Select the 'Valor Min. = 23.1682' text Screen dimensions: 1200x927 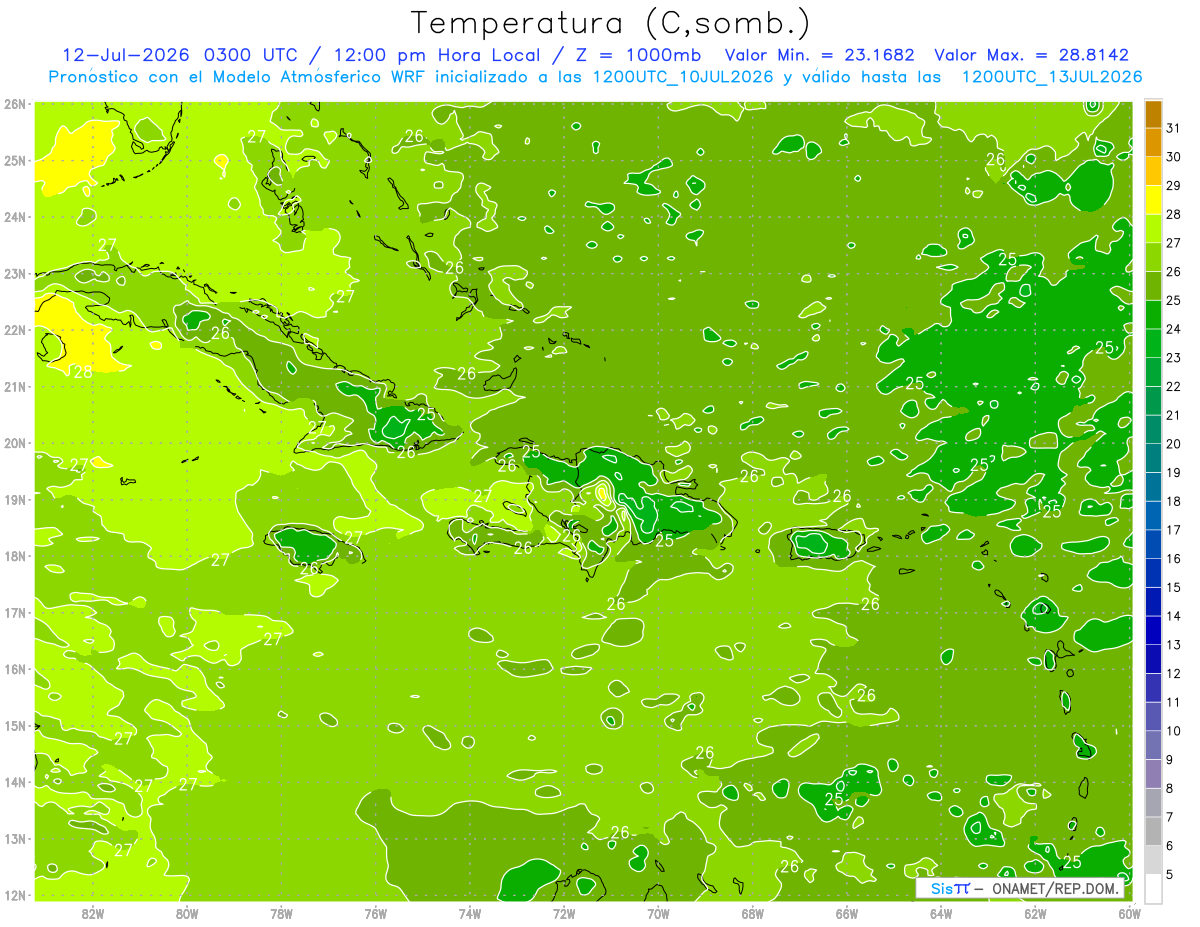(x=819, y=55)
